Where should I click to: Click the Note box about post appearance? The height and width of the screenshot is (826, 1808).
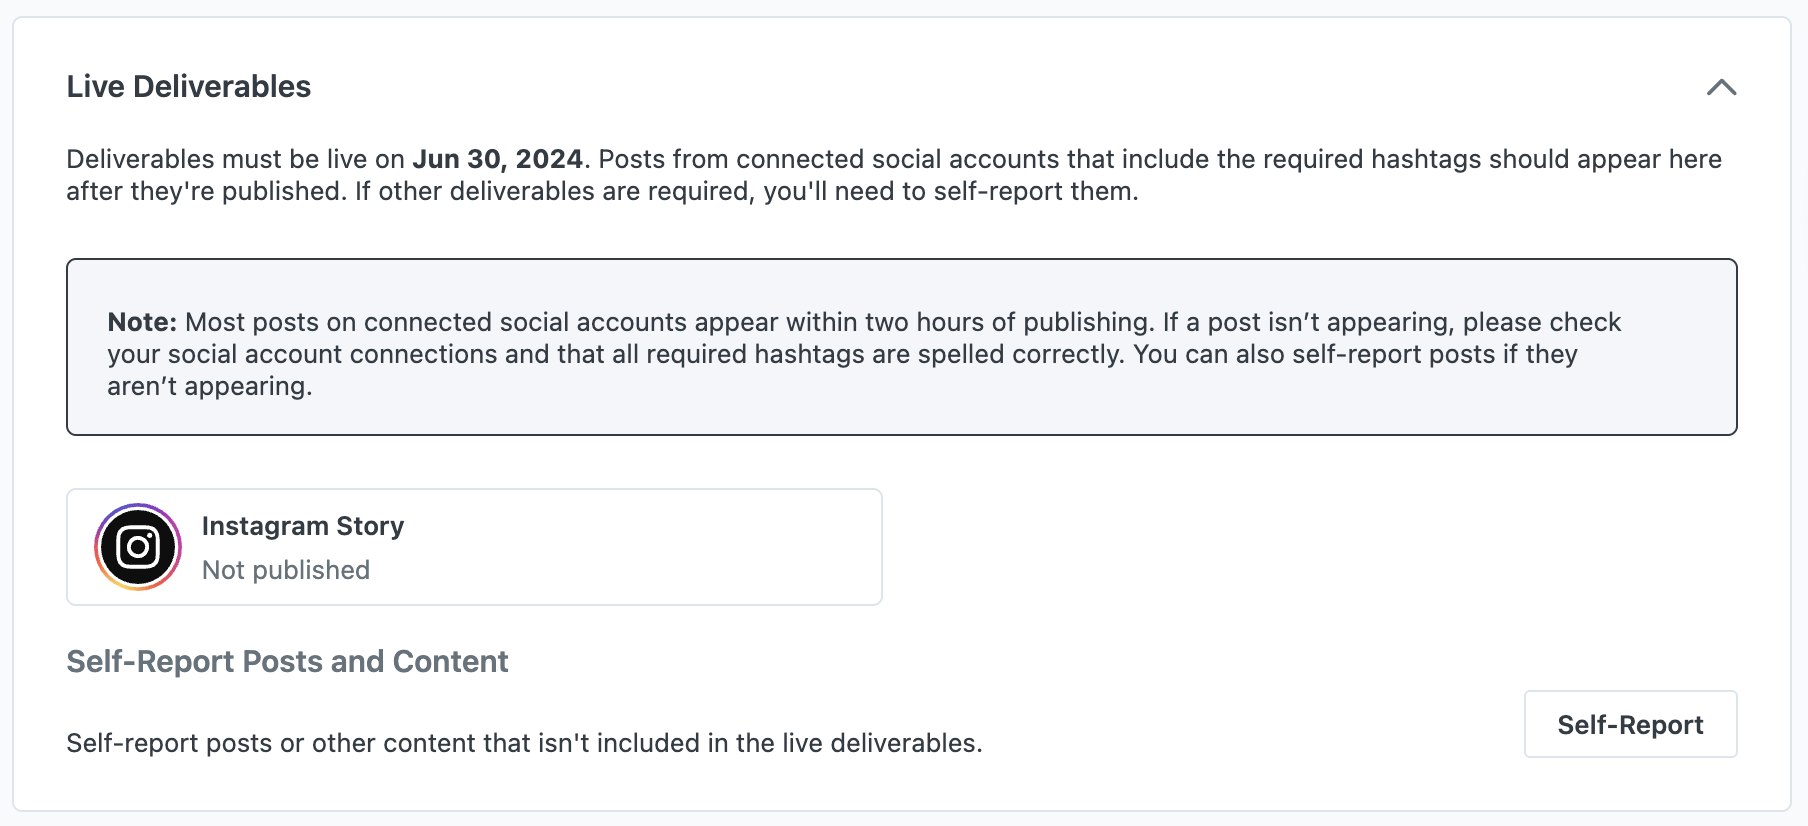[x=901, y=346]
